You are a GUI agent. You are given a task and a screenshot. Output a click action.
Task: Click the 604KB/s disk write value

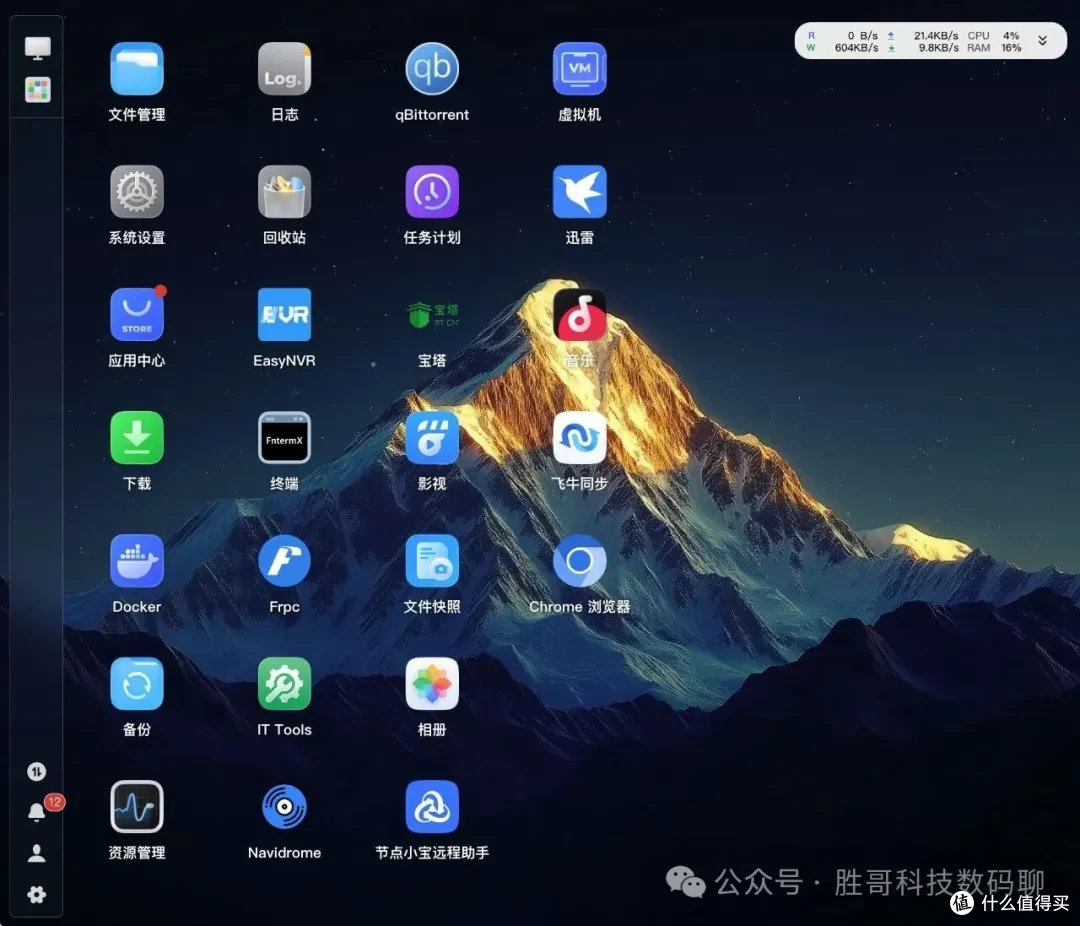[x=856, y=48]
